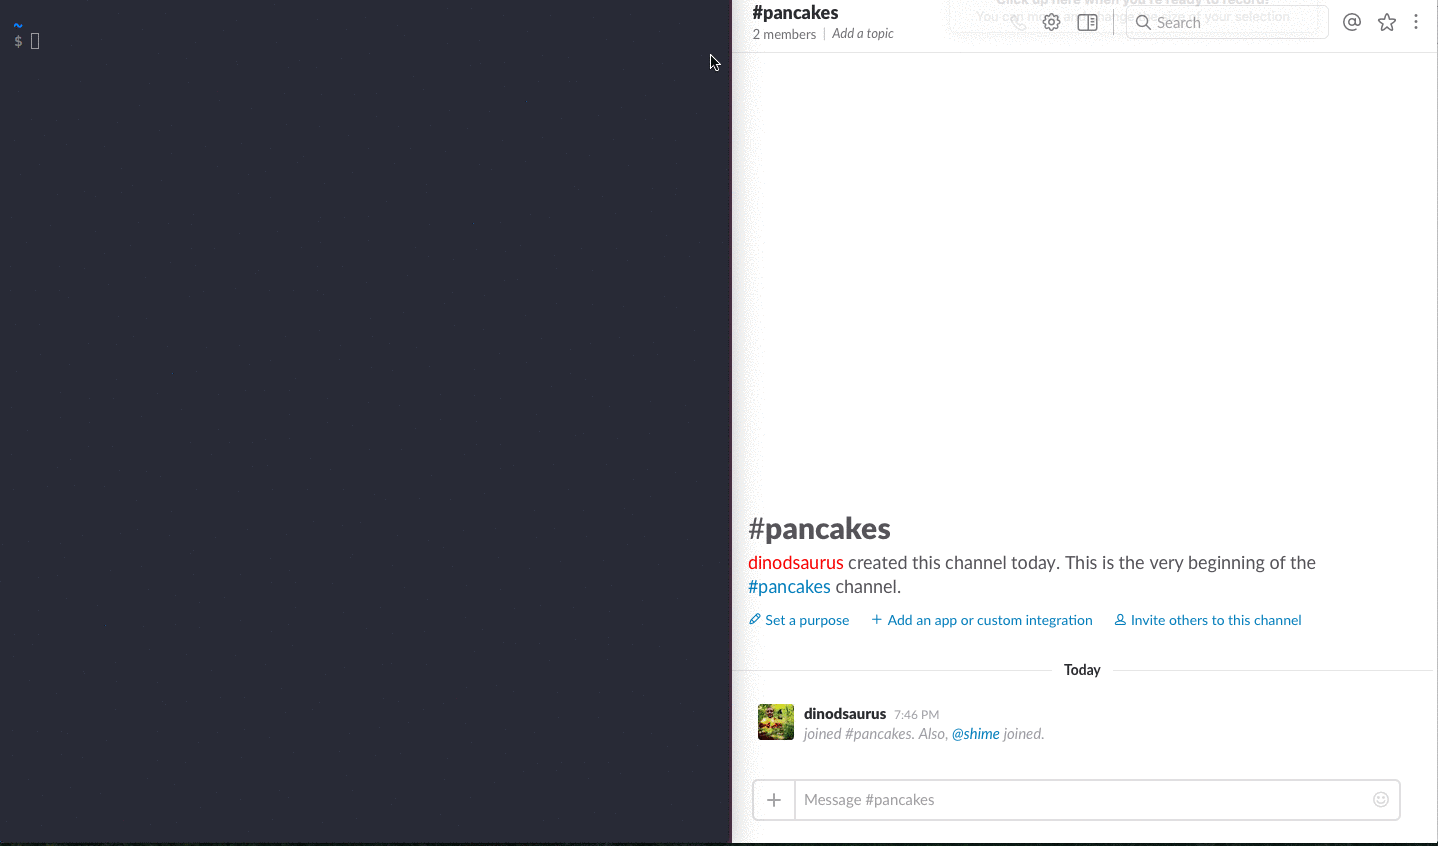Open mentions with the @ icon
This screenshot has width=1438, height=846.
click(x=1352, y=22)
